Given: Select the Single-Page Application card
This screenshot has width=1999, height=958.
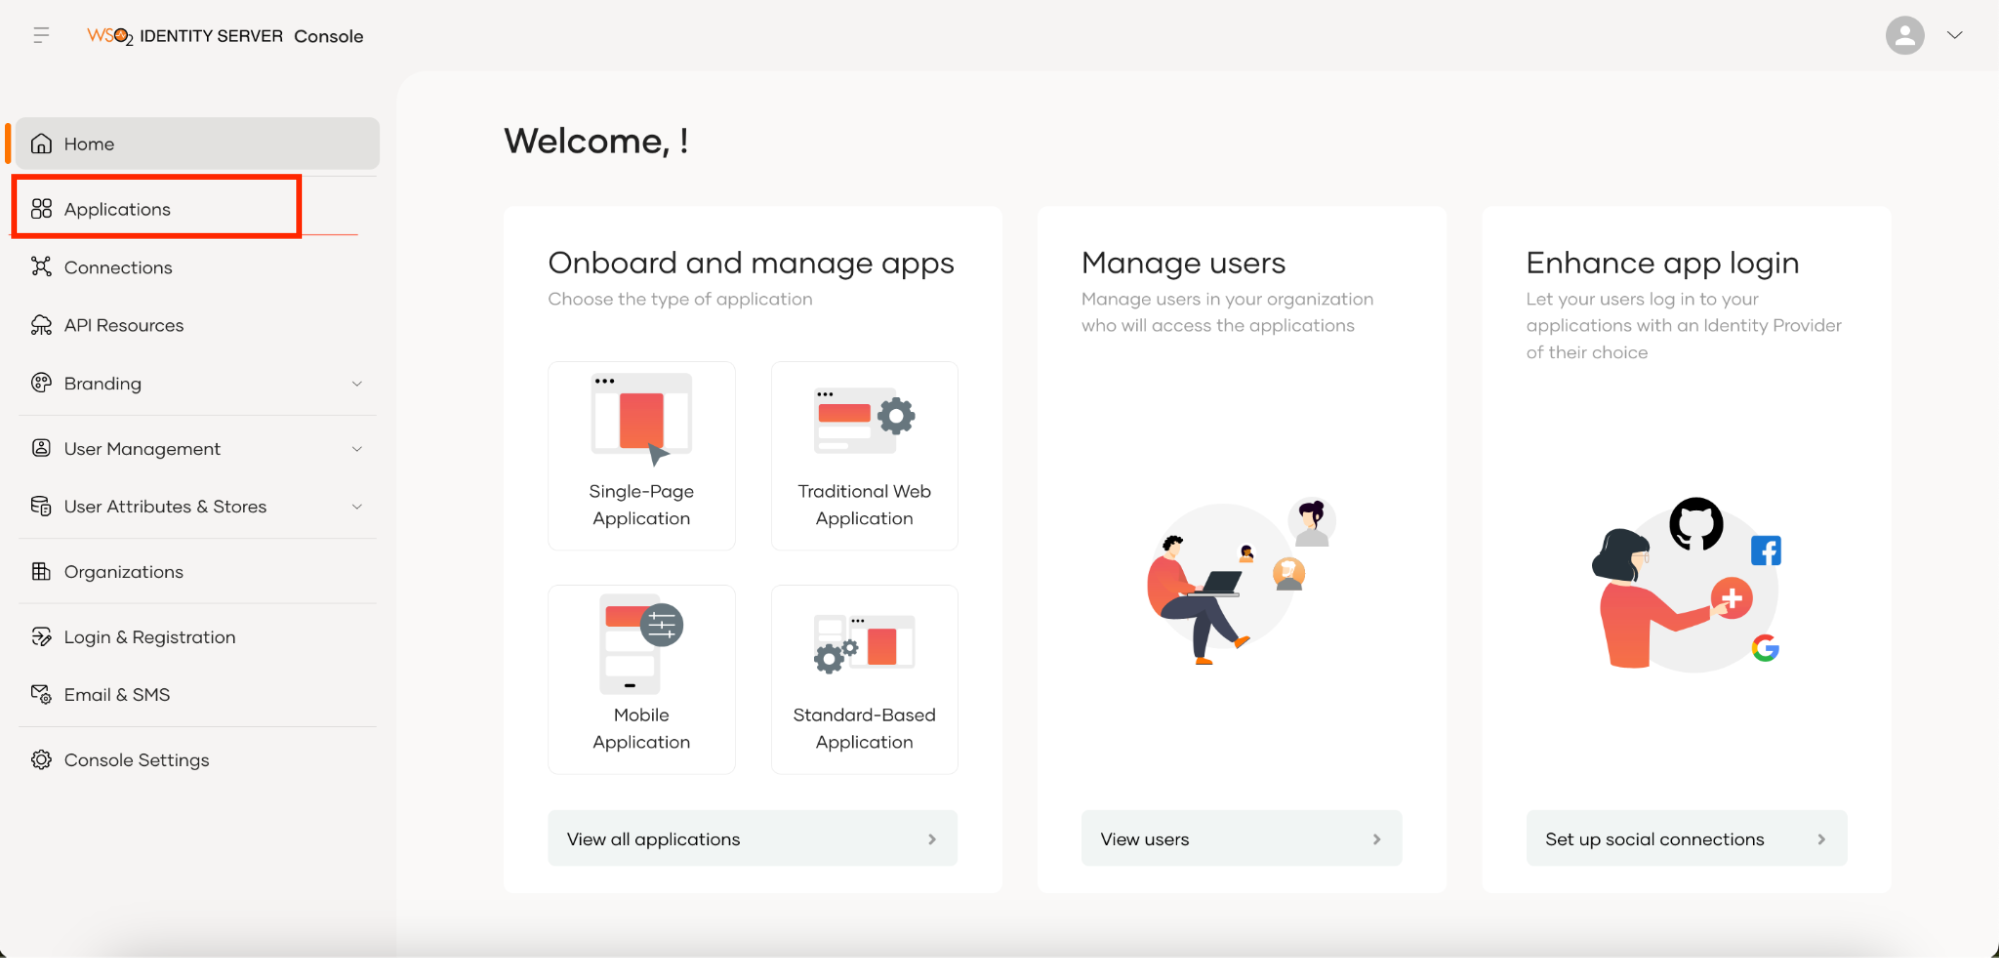Looking at the screenshot, I should click(641, 455).
